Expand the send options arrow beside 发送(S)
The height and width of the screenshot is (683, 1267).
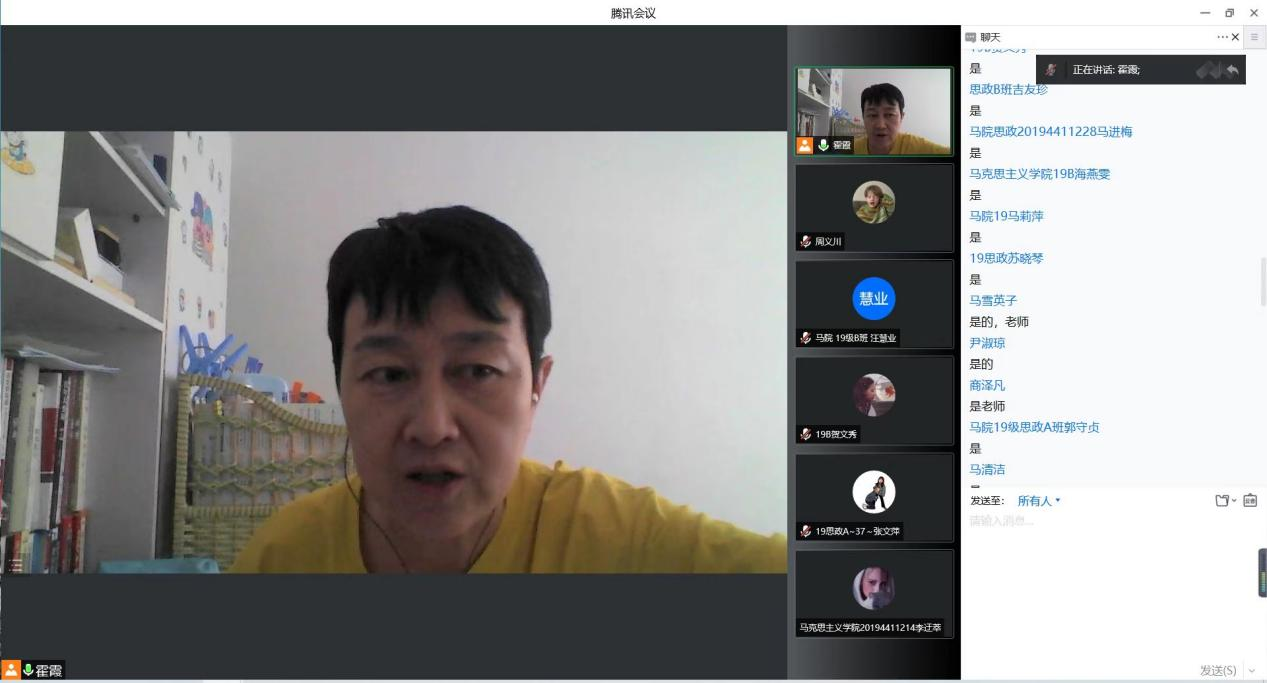[1251, 671]
